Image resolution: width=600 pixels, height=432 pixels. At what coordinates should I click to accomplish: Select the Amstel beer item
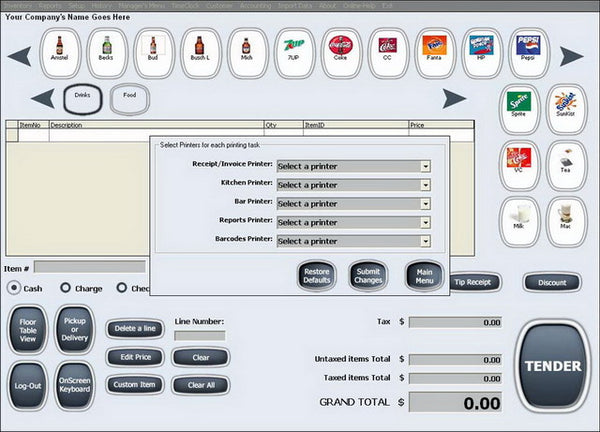(60, 53)
